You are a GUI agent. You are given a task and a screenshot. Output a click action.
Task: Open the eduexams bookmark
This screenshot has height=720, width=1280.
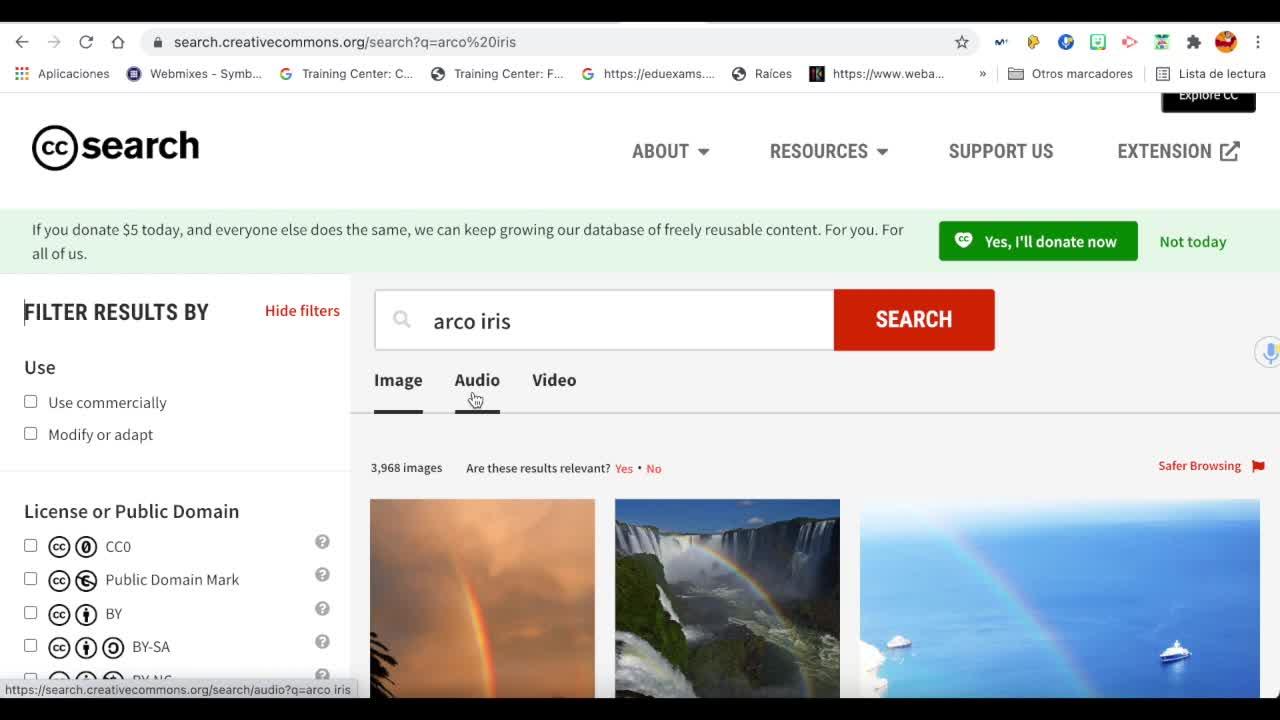click(648, 74)
